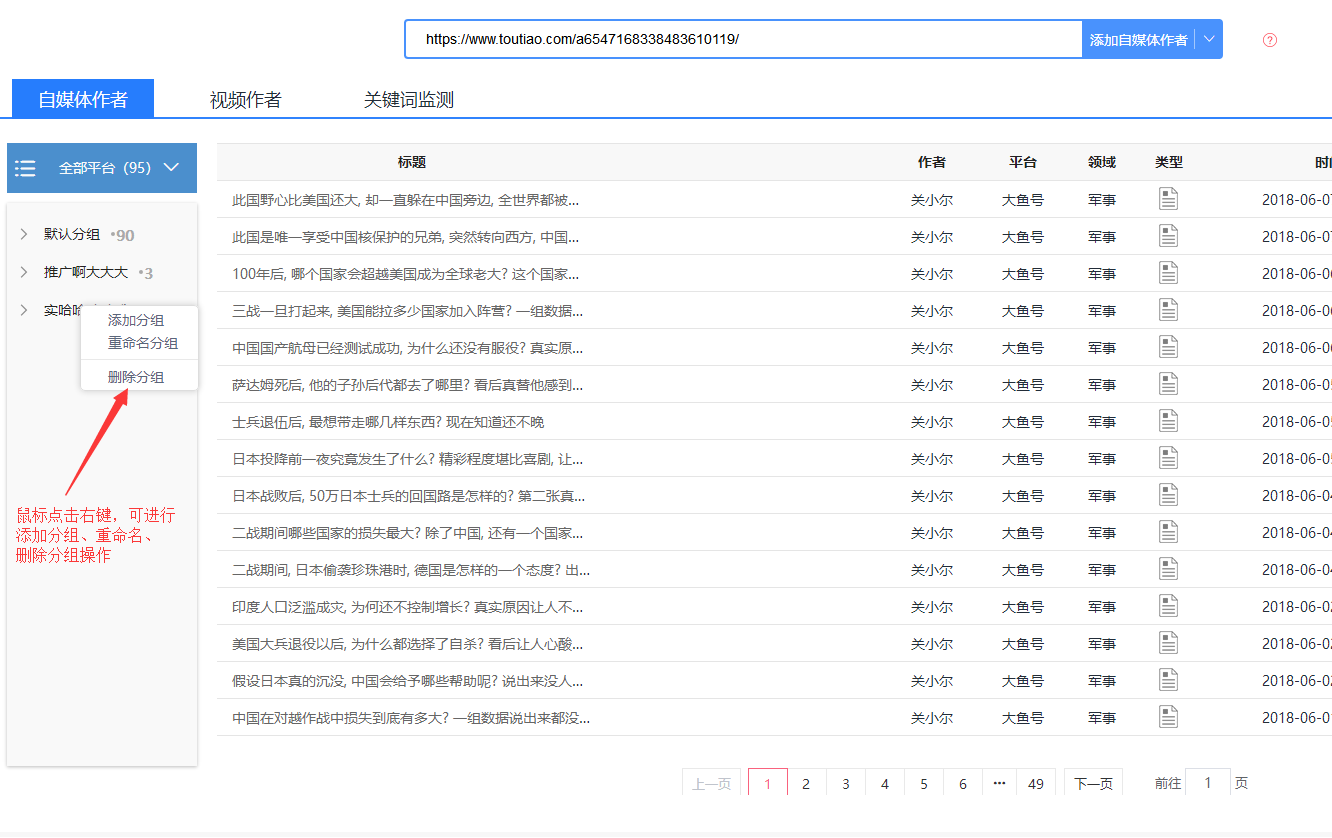Select 推广啊大大大 group label
This screenshot has width=1332, height=838.
click(86, 272)
